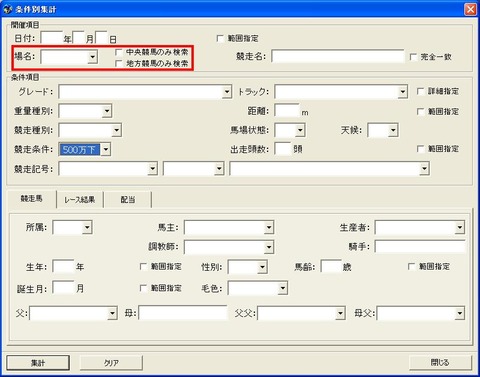Expand the 天候 dropdown
This screenshot has width=480, height=377.
pos(393,130)
